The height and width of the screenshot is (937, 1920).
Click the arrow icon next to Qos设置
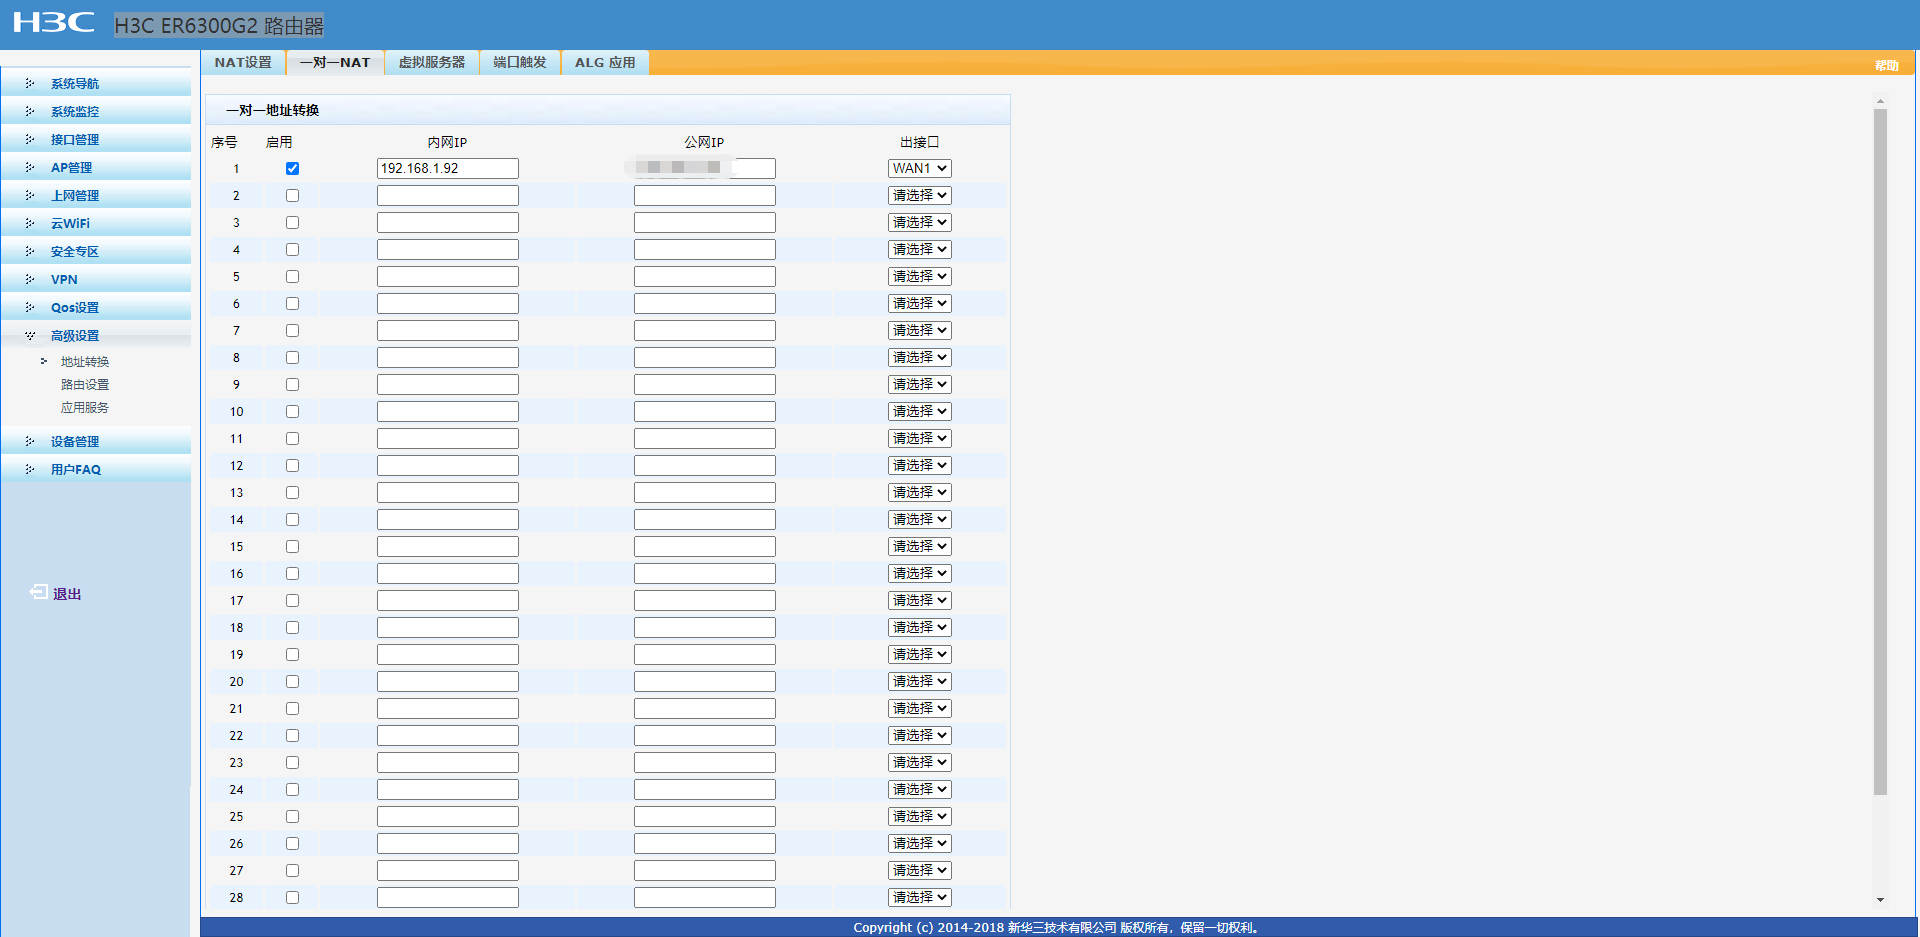click(30, 308)
